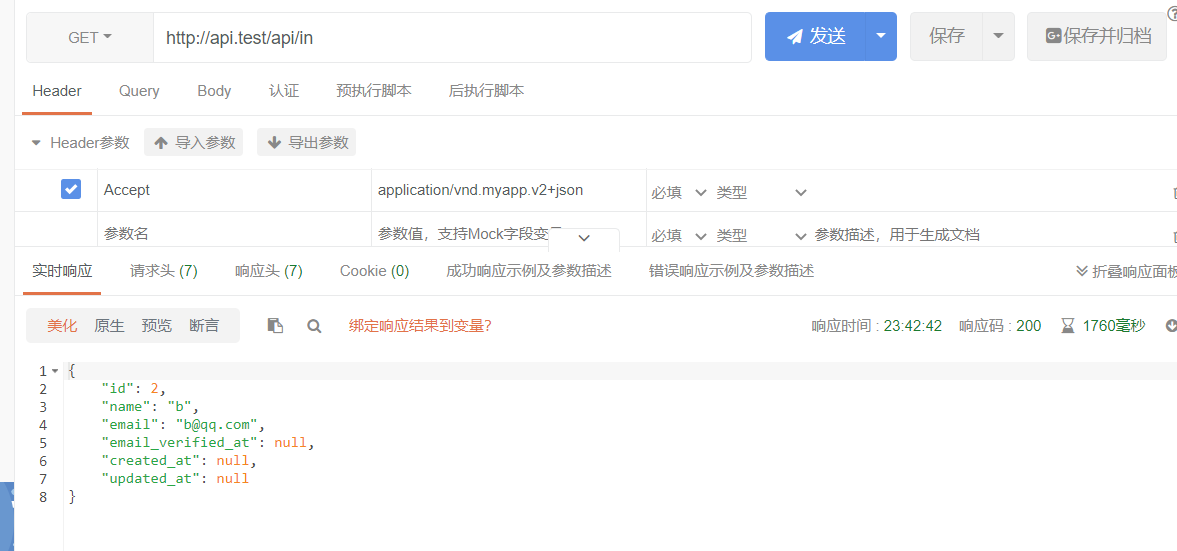Open 类型 dropdown in Accept row
The height and width of the screenshot is (551, 1177).
click(761, 193)
